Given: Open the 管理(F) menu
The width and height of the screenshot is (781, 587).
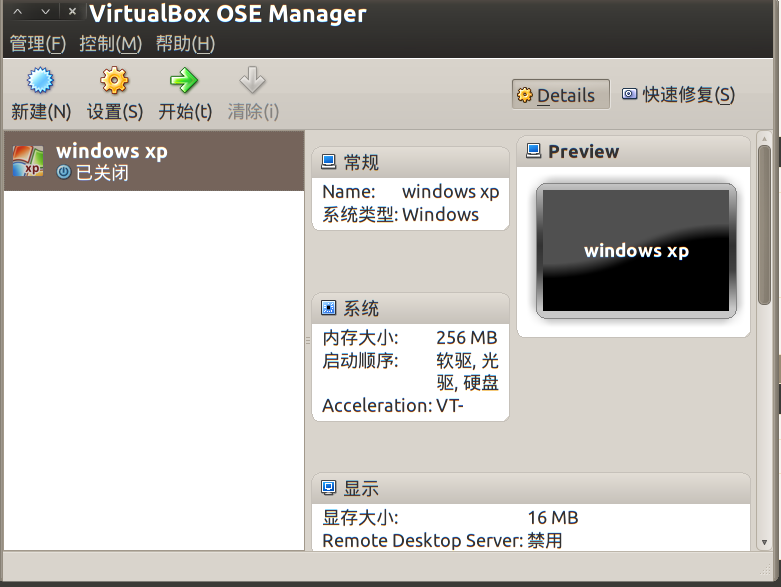Looking at the screenshot, I should (38, 44).
